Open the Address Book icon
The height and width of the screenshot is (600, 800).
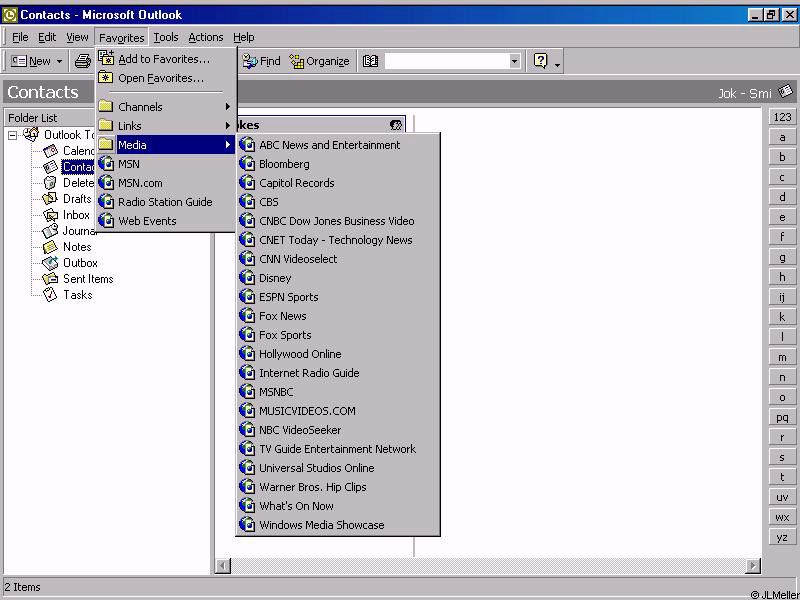370,61
